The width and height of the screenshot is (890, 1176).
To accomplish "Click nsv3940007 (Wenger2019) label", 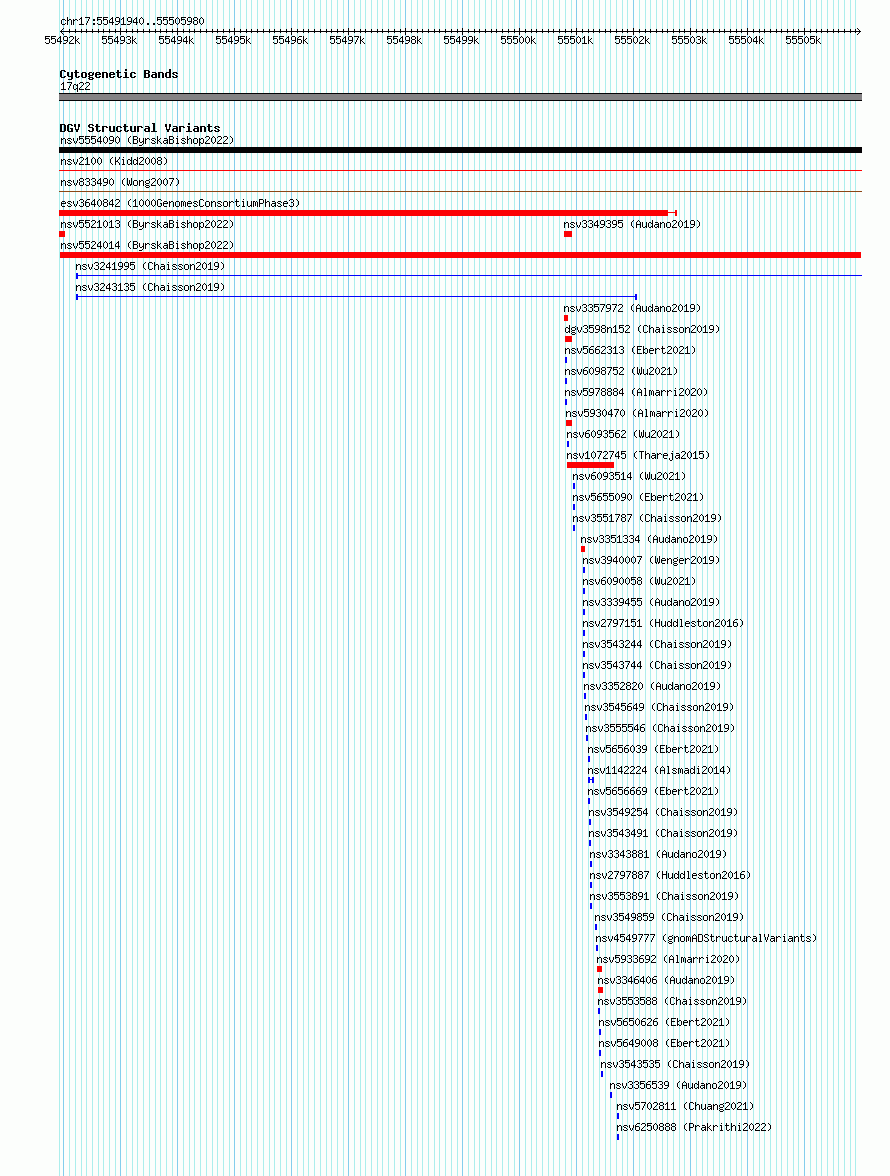I will point(651,560).
